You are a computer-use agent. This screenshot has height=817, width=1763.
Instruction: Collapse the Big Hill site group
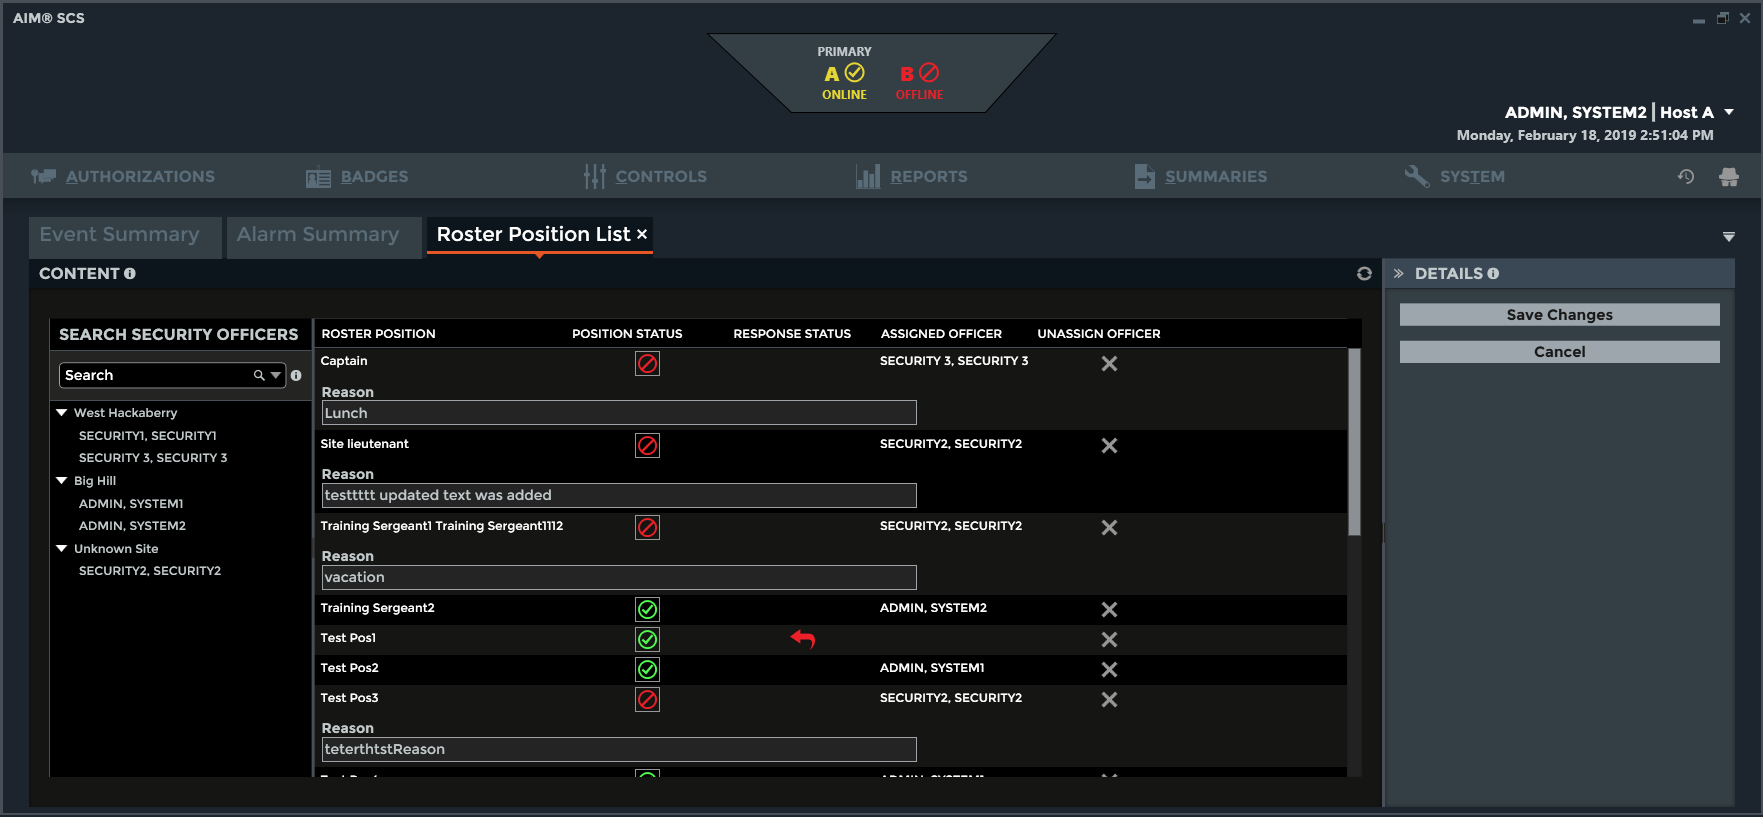click(62, 481)
